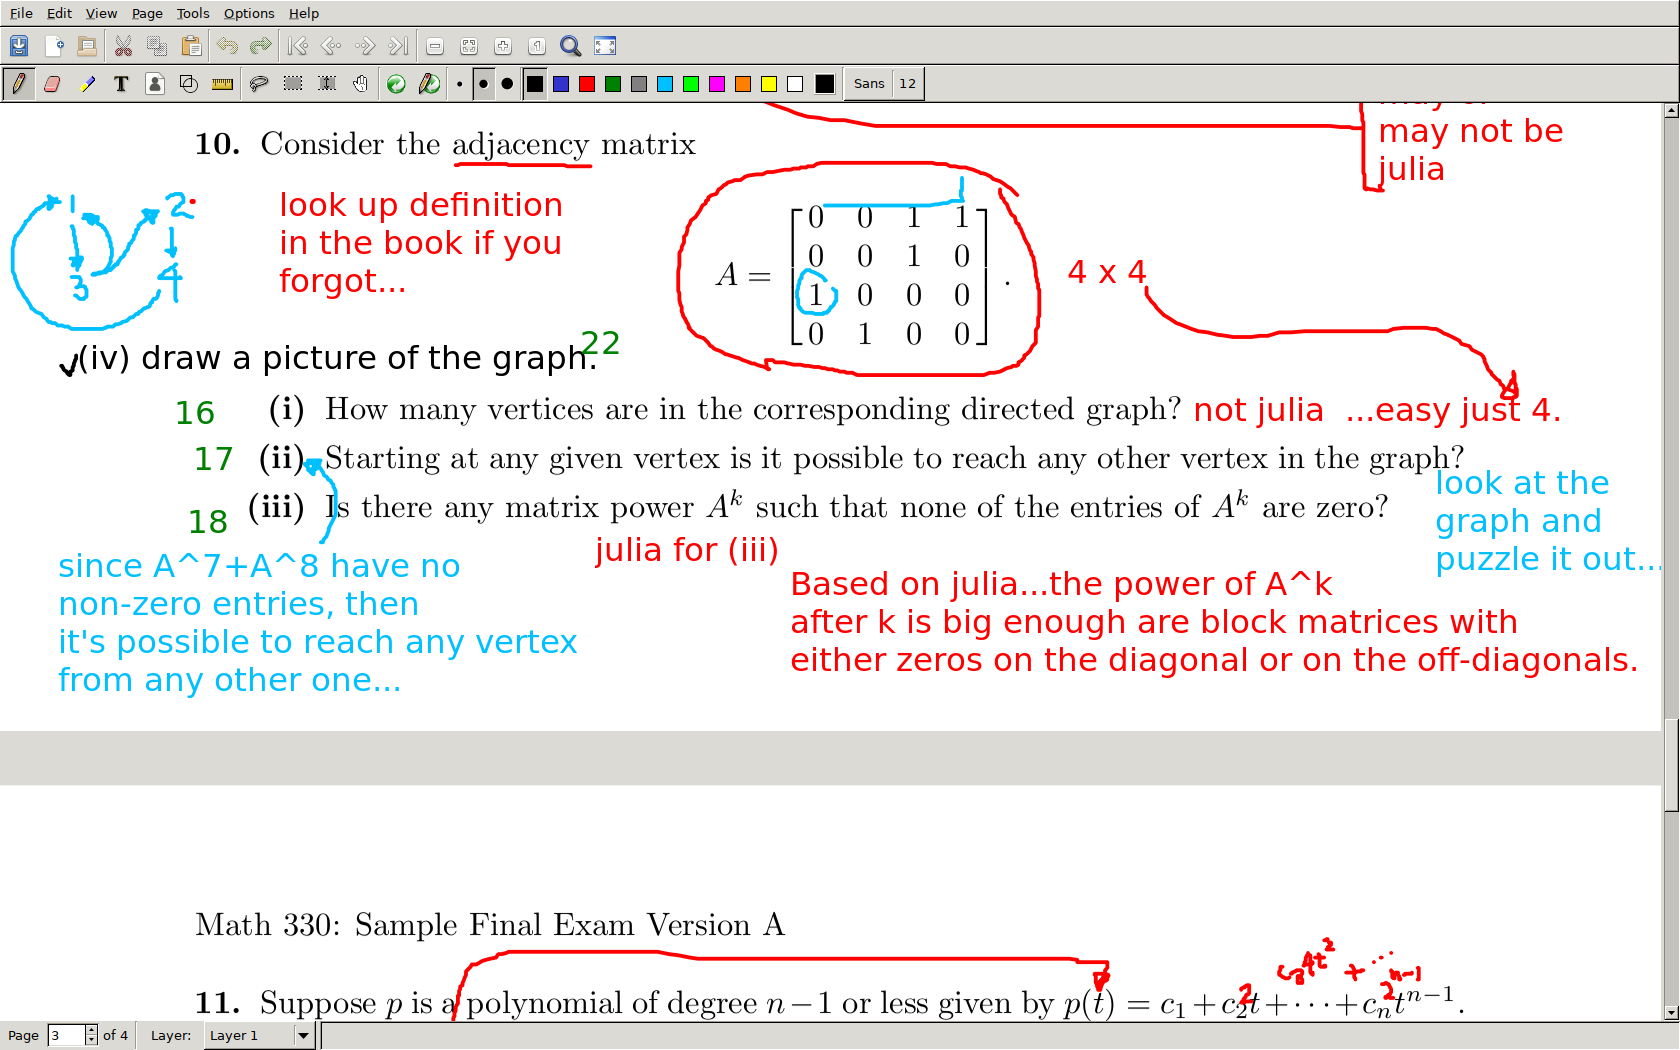This screenshot has width=1680, height=1050.
Task: Pick the red color swatch
Action: 587,84
